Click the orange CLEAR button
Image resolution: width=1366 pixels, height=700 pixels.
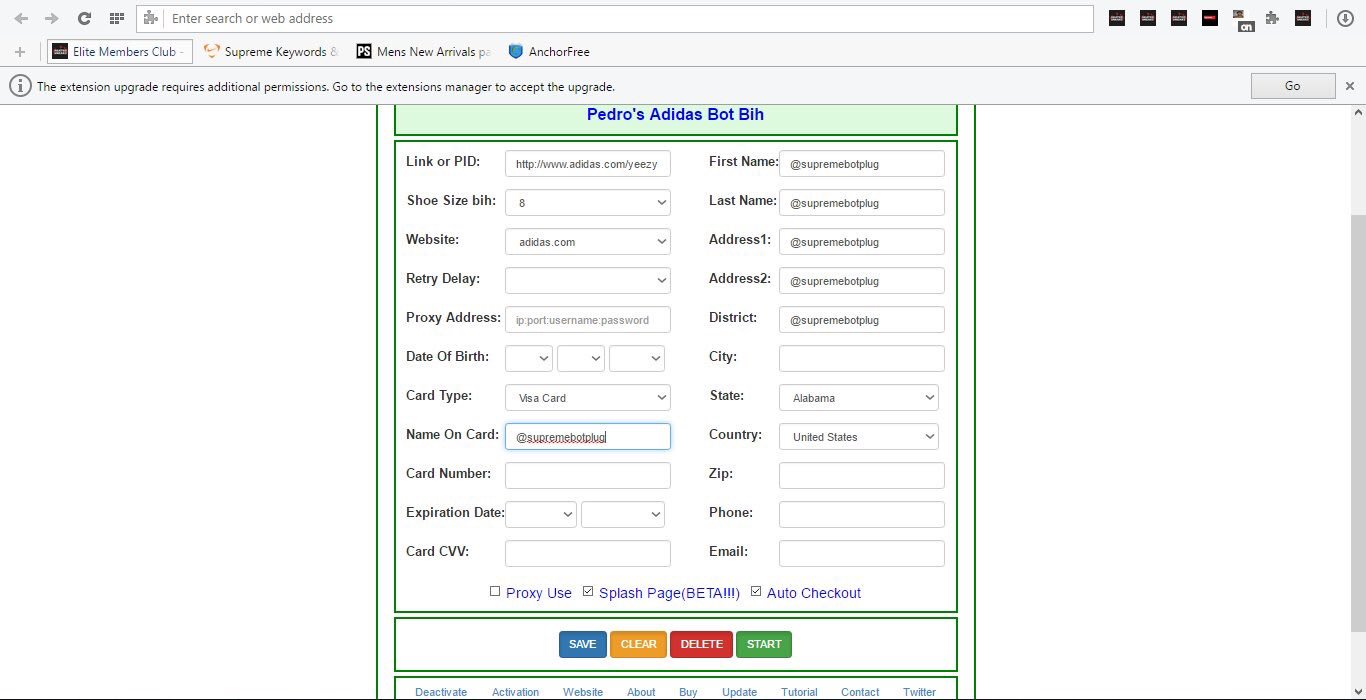click(639, 644)
